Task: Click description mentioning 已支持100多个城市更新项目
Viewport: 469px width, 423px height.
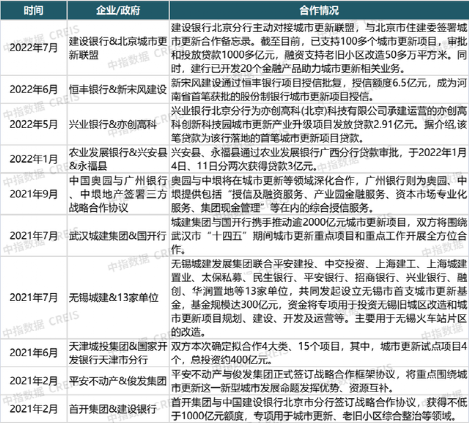Action: tap(319, 48)
